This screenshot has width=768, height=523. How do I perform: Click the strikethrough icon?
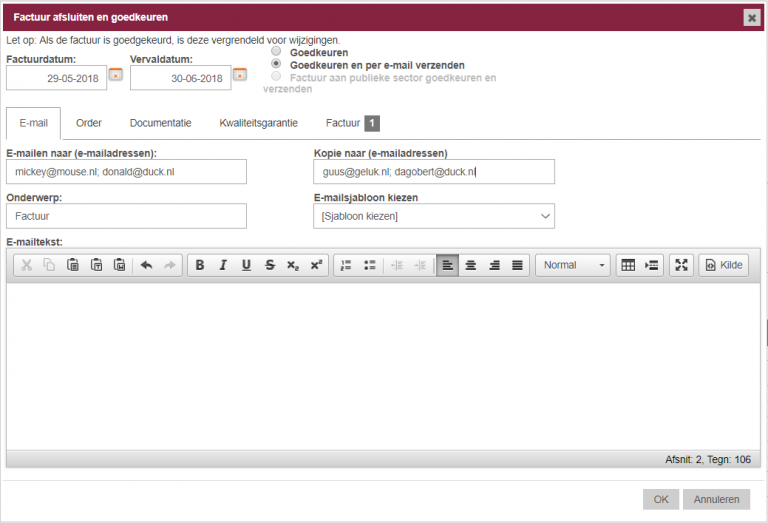pyautogui.click(x=270, y=265)
